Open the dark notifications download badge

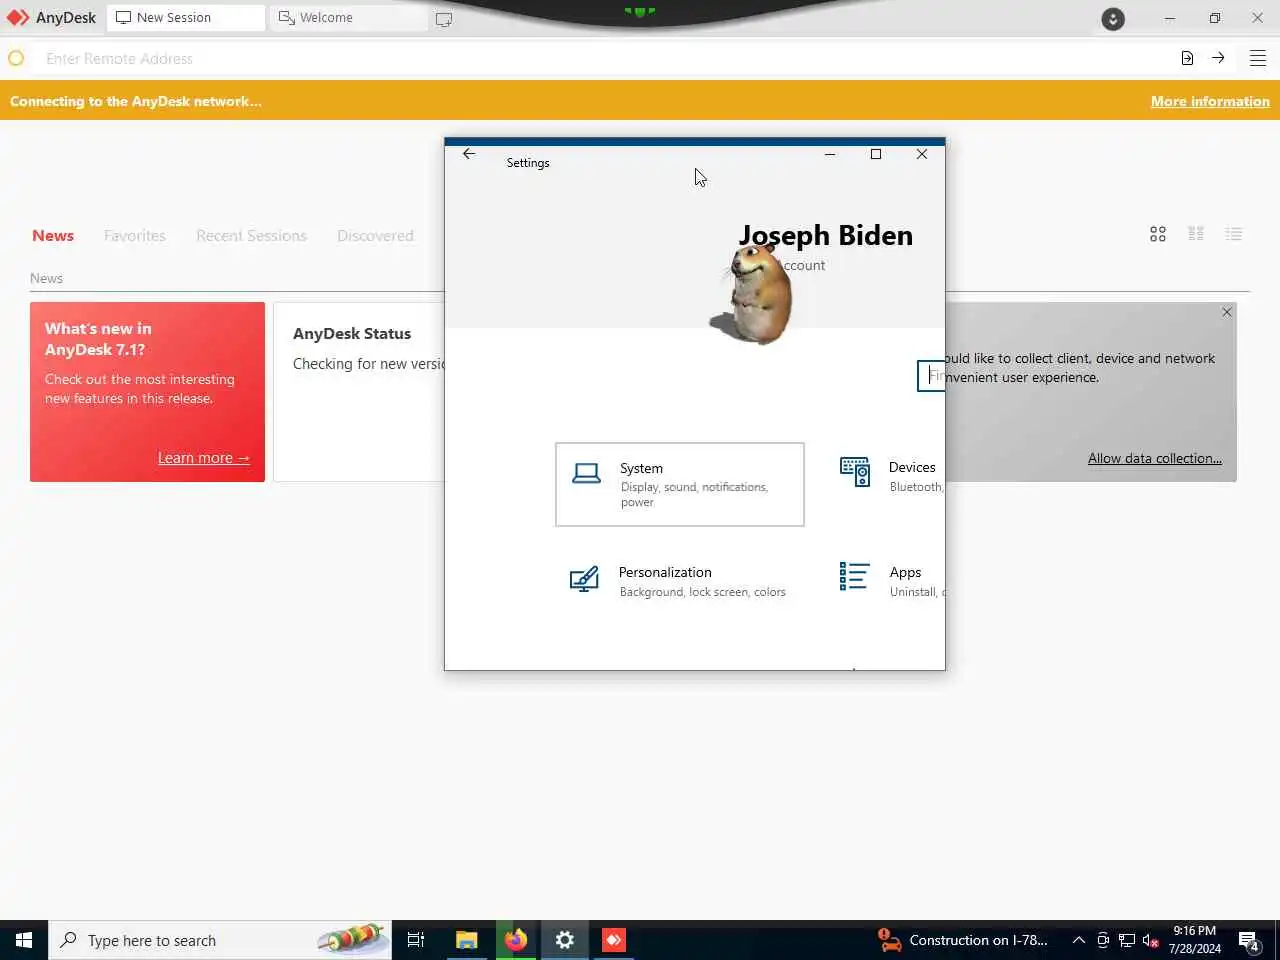(x=1113, y=19)
